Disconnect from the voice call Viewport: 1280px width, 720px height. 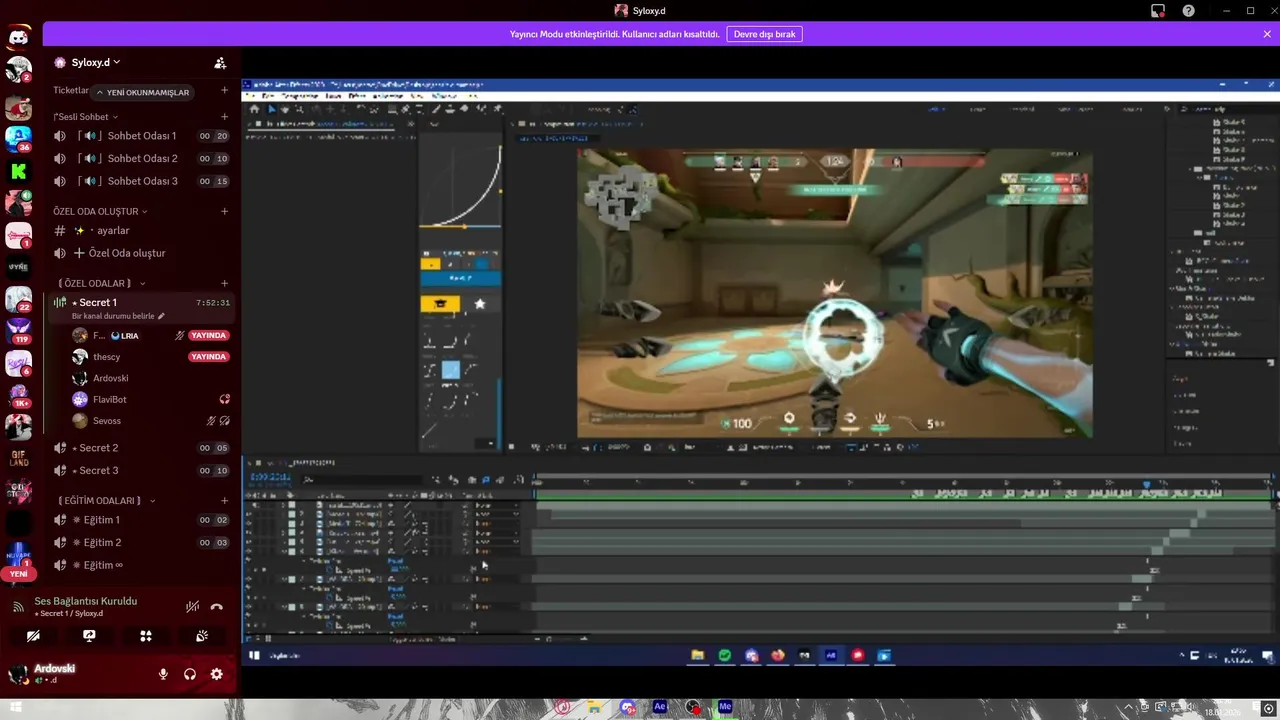[x=217, y=607]
